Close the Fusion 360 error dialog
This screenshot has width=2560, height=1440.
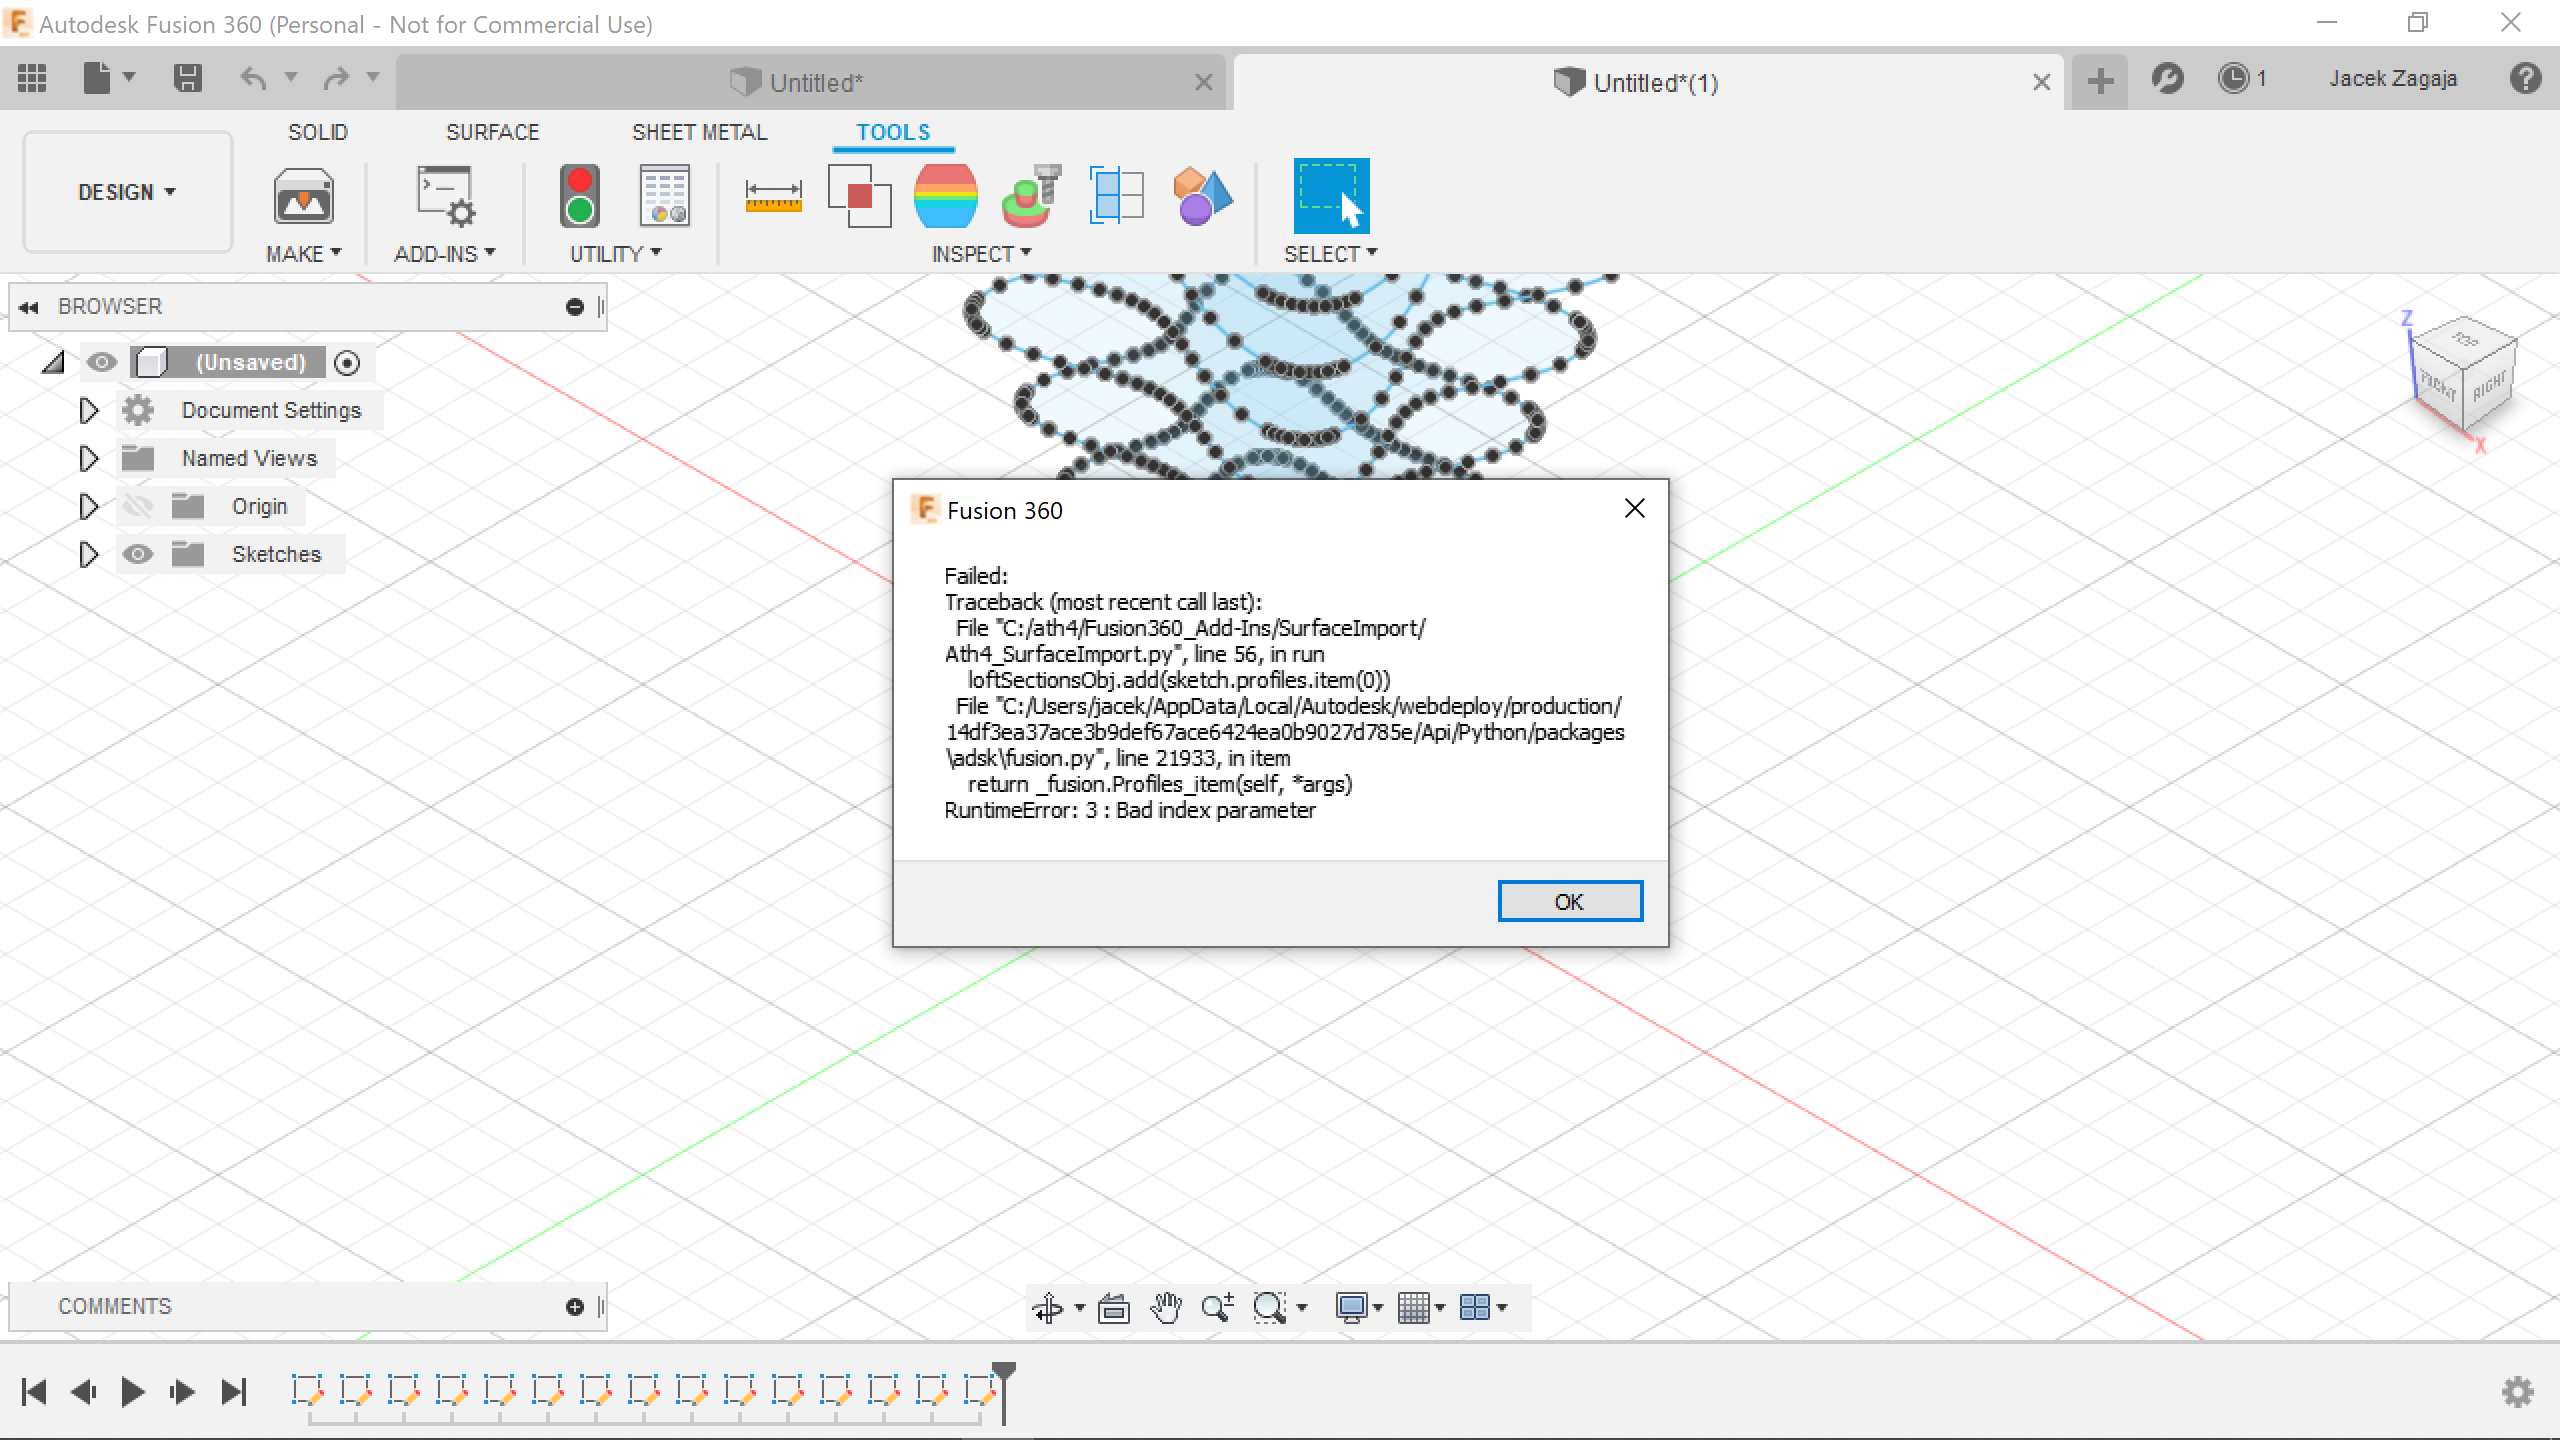(1634, 509)
